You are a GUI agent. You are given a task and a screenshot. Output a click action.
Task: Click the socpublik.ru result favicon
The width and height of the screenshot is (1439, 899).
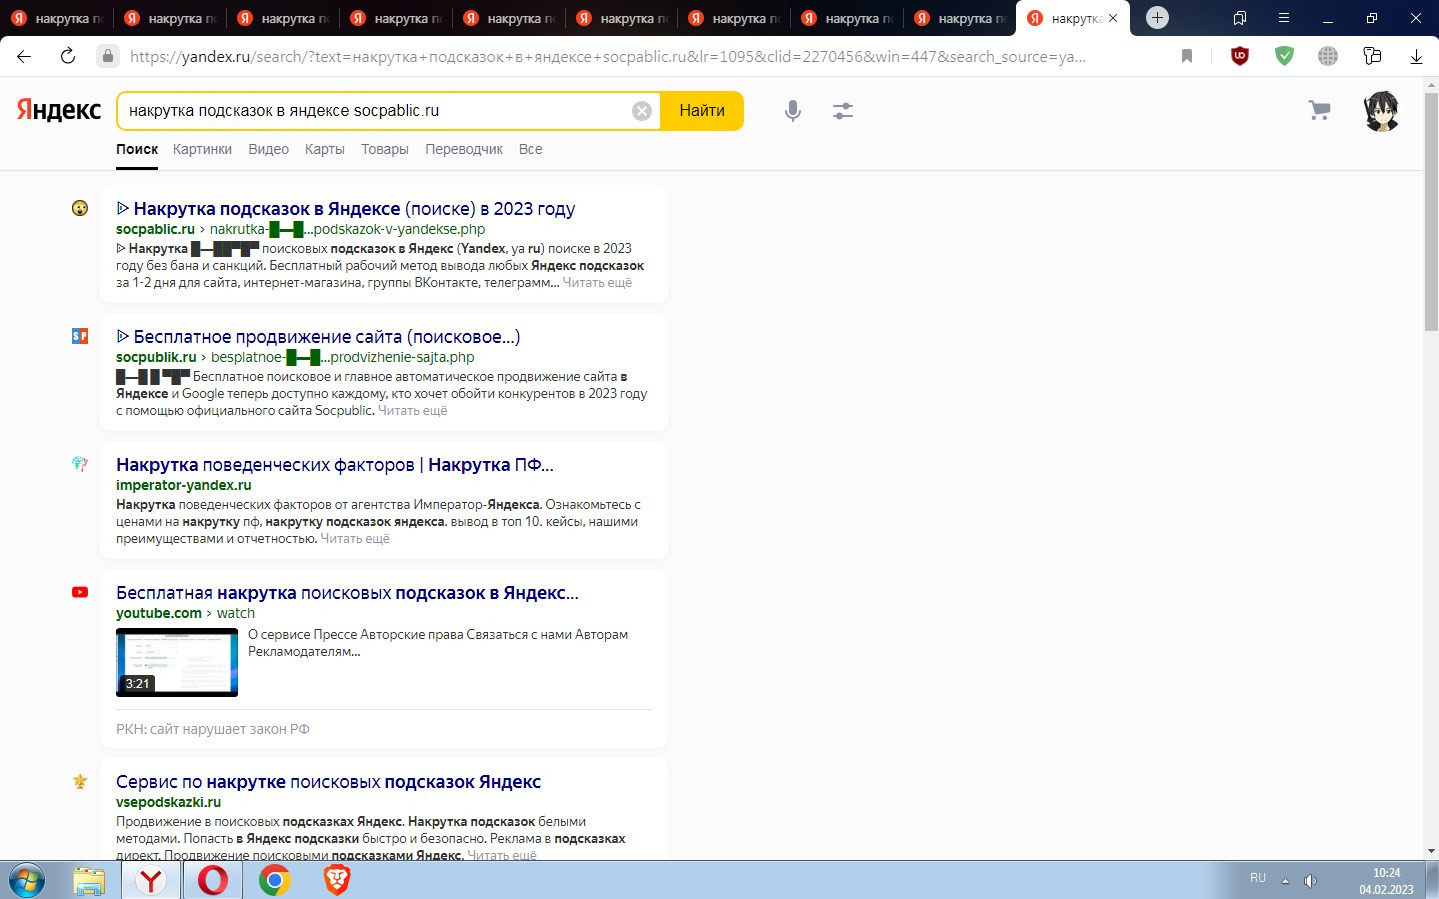[80, 336]
